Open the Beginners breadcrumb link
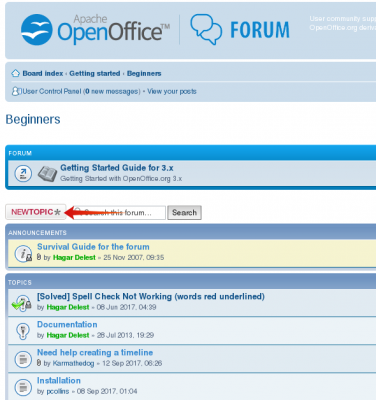 click(144, 73)
